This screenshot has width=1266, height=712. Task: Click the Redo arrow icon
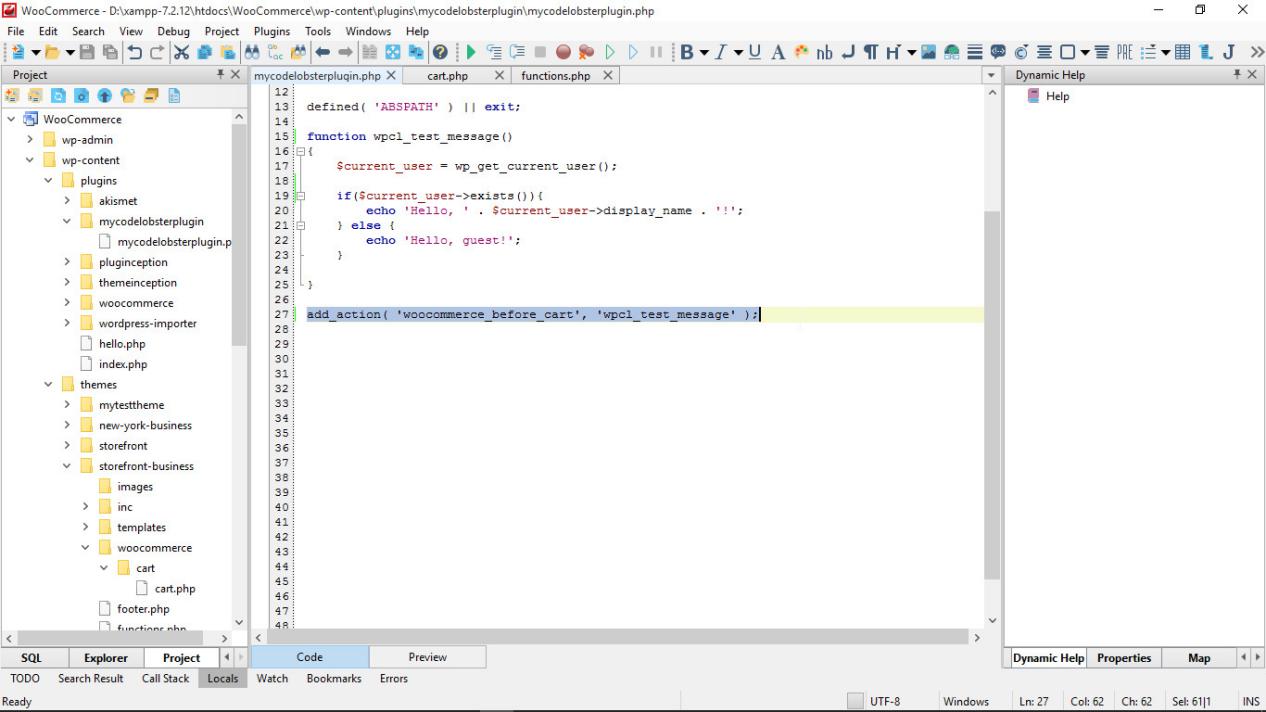coord(157,52)
